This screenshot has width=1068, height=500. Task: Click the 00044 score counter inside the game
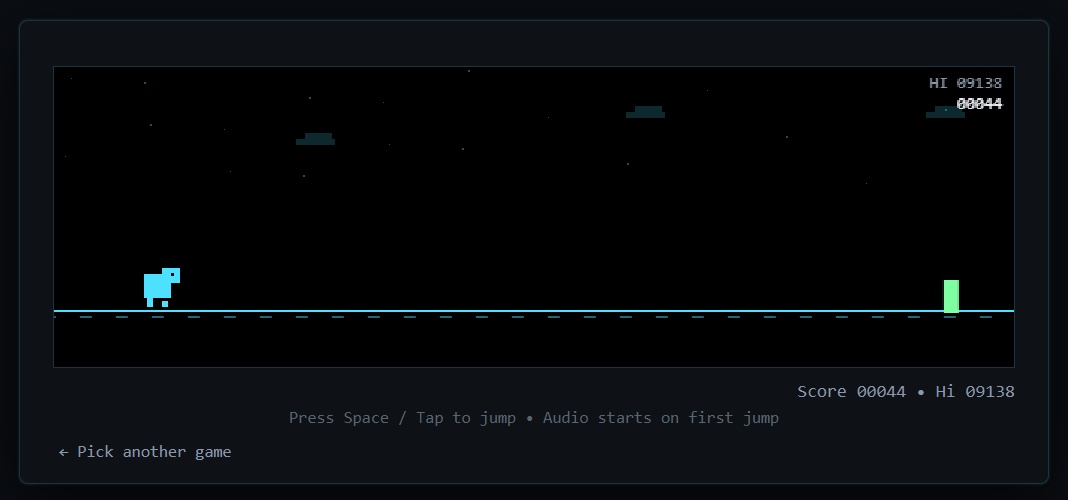979,104
